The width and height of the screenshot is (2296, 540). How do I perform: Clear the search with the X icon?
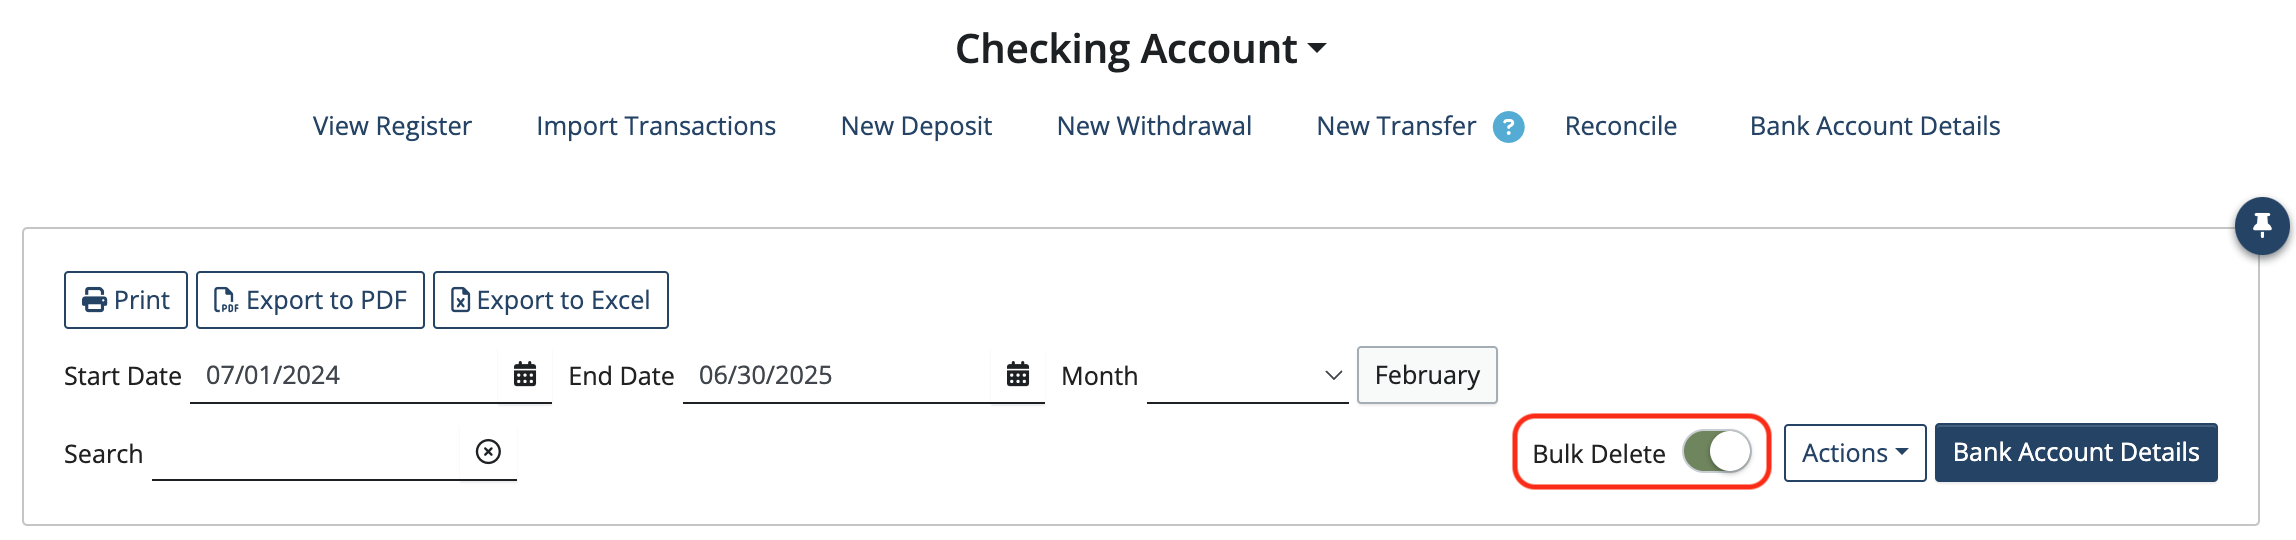488,452
